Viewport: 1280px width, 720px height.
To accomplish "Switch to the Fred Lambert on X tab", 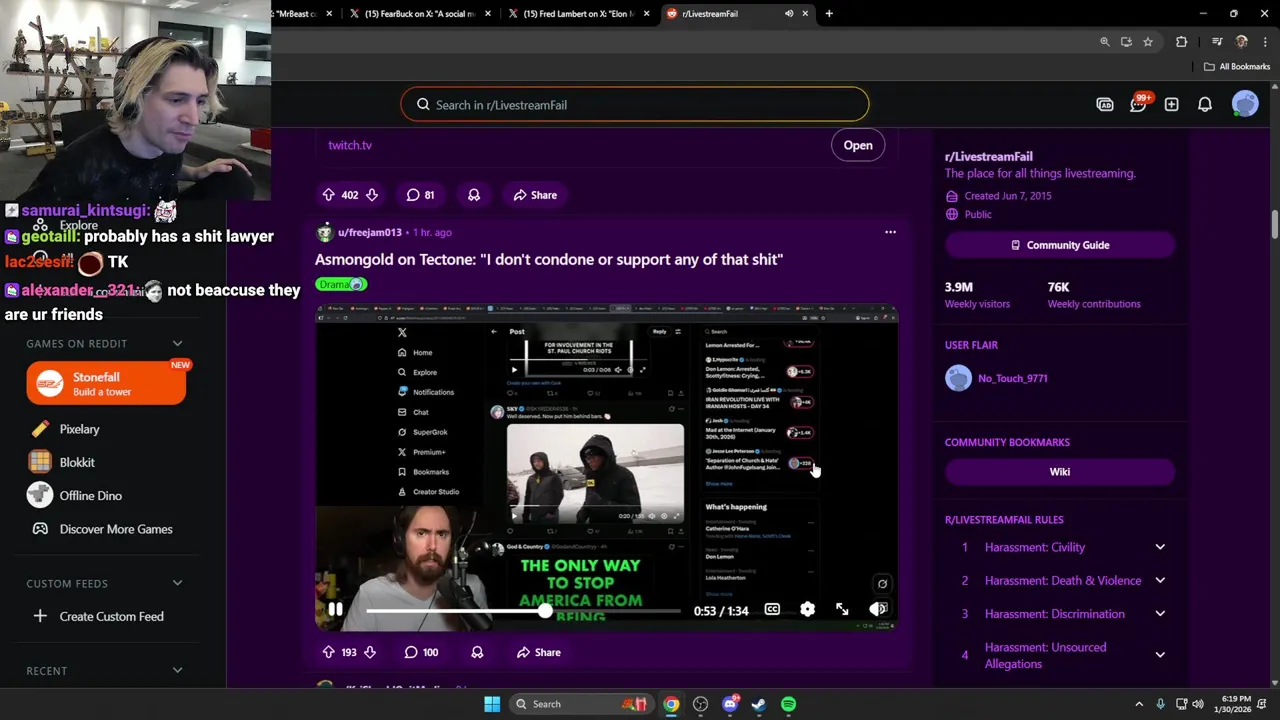I will click(577, 14).
